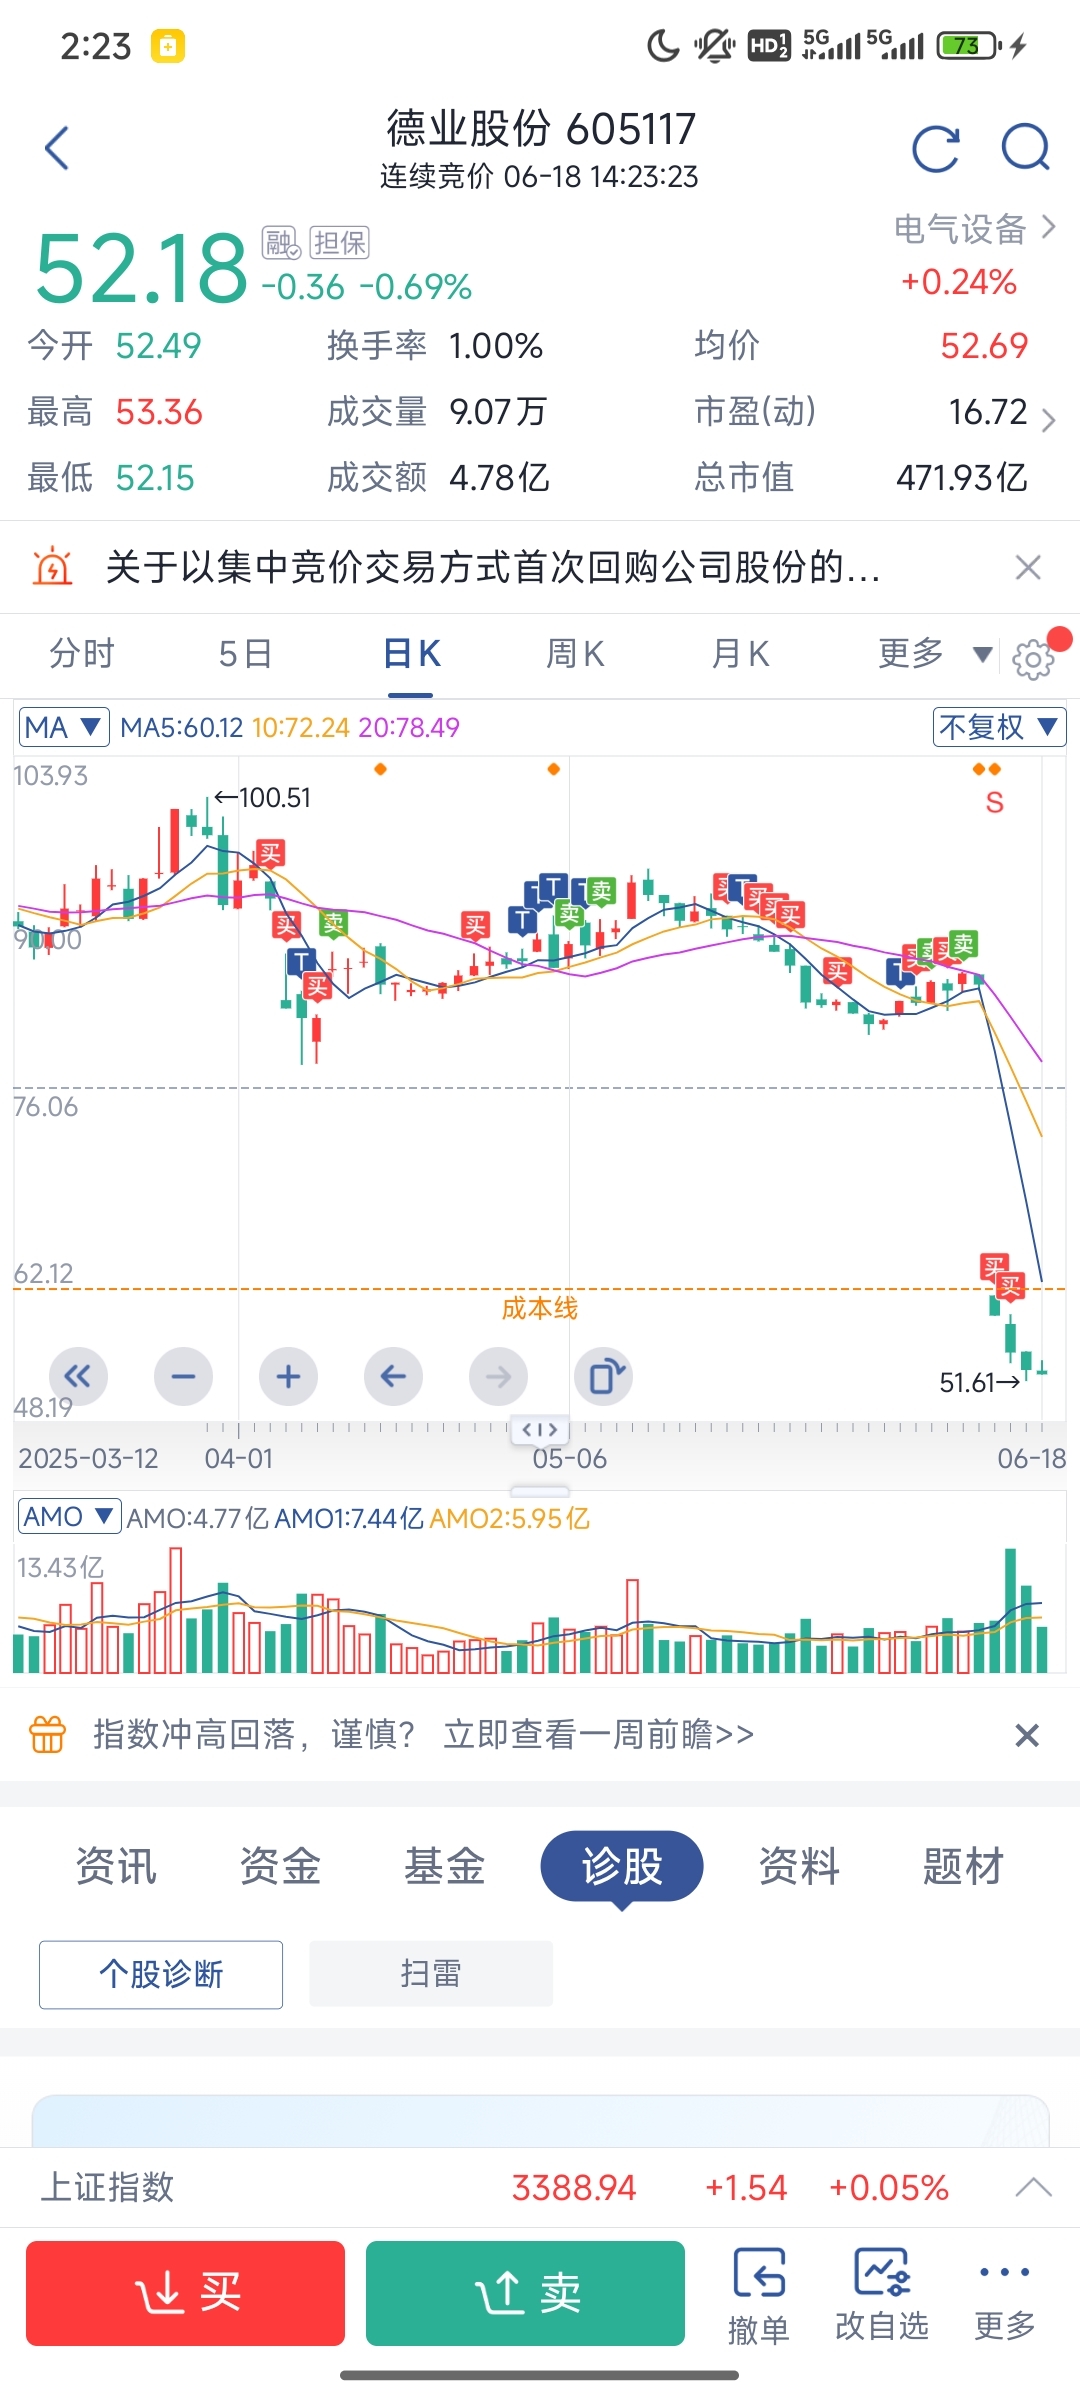This screenshot has width=1080, height=2400.
Task: Open 立即查看一周前瞻 link
Action: (599, 1734)
